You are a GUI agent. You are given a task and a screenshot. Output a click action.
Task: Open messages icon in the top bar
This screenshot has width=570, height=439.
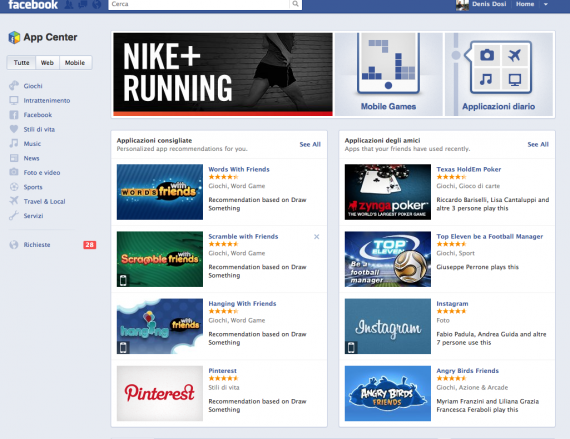coord(83,4)
